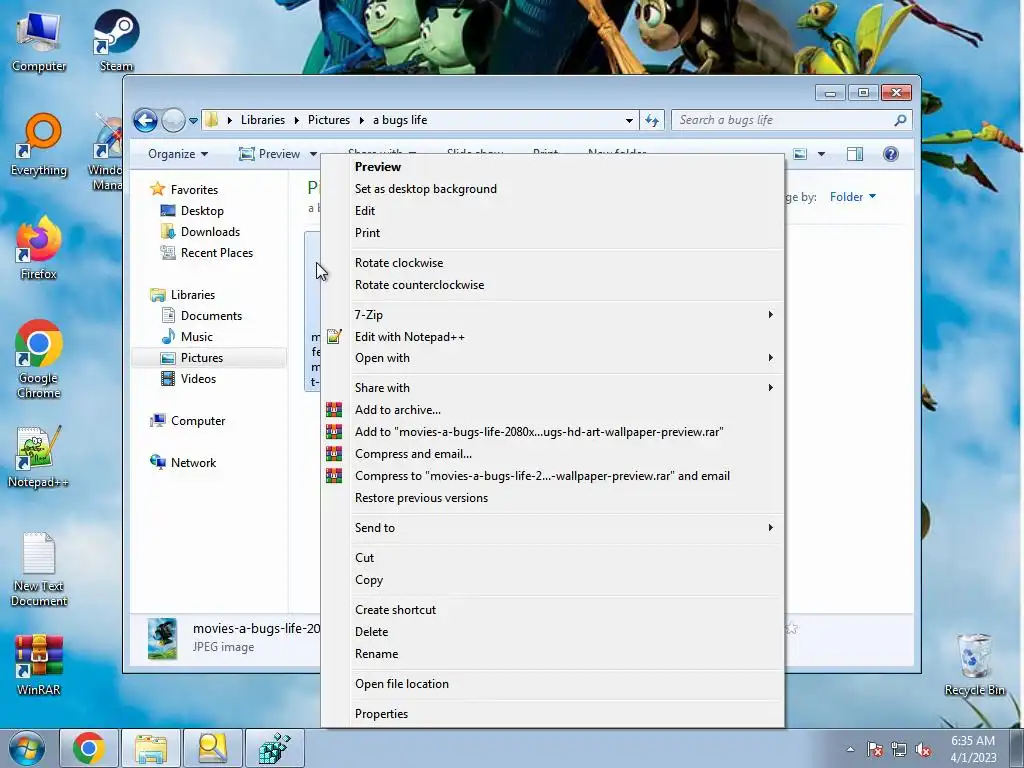Open the Steam desktop shortcut
1024x768 pixels.
(116, 40)
